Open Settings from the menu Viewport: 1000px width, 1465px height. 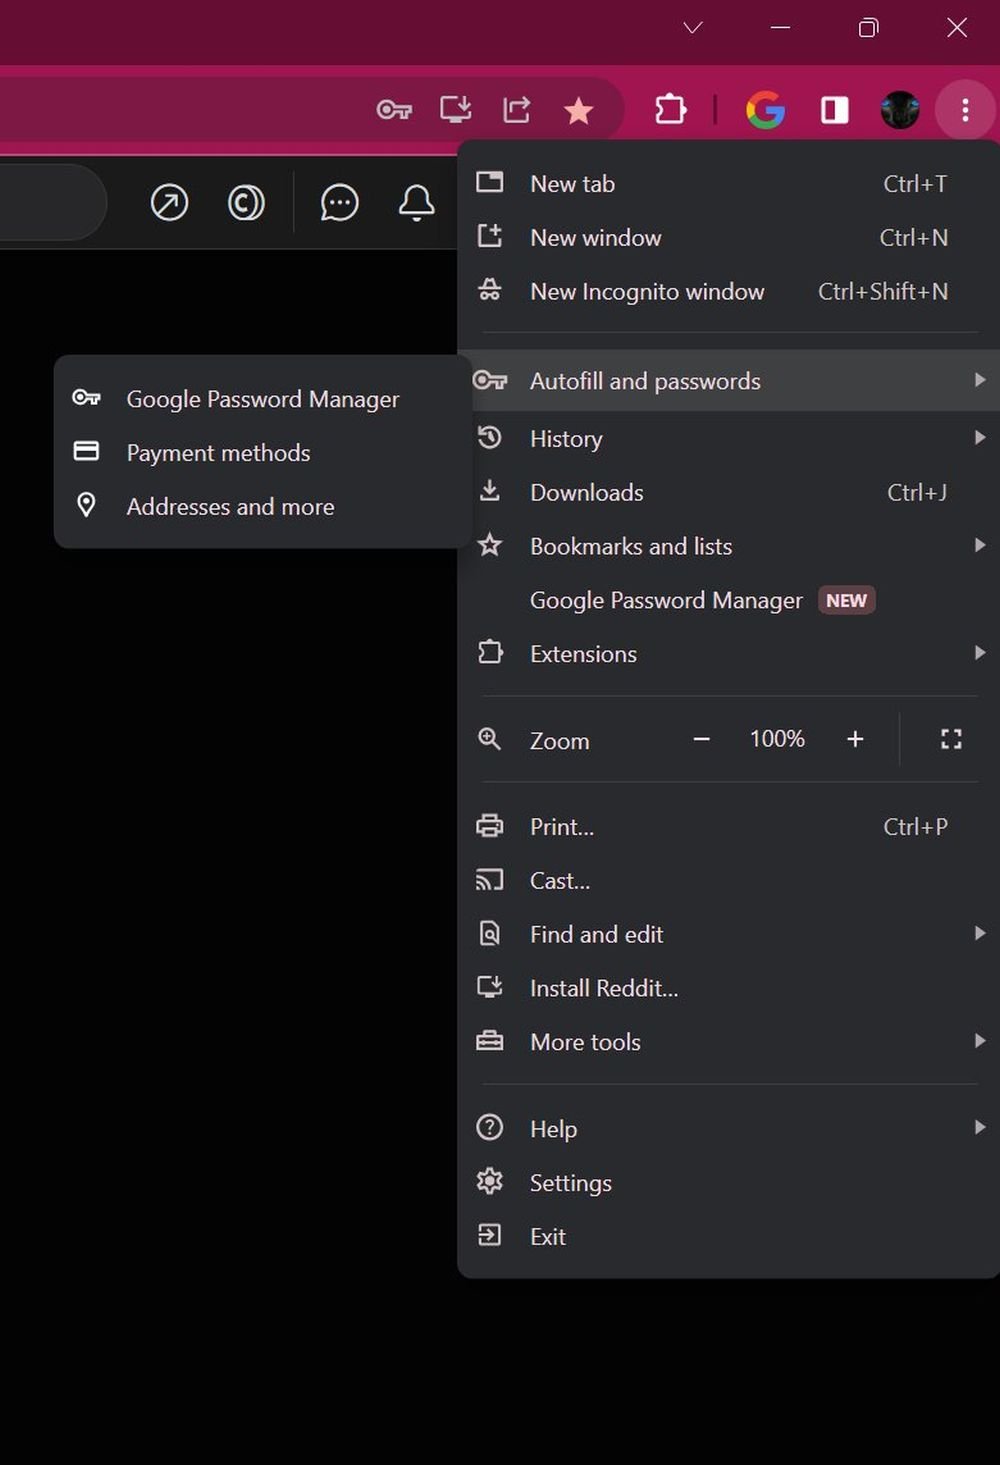click(570, 1183)
